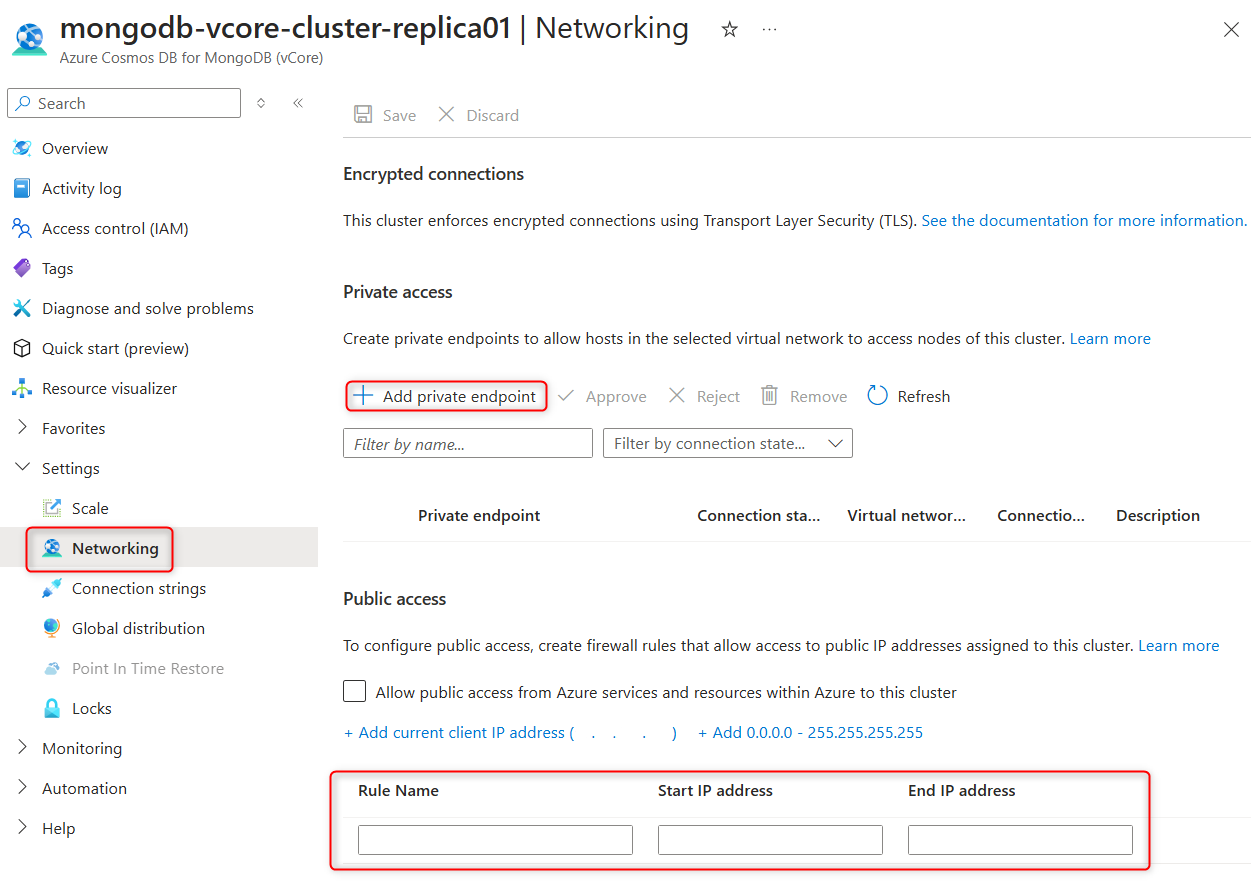Image resolution: width=1260 pixels, height=886 pixels.
Task: Collapse the sidebar with the double-chevron icon
Action: (x=297, y=102)
